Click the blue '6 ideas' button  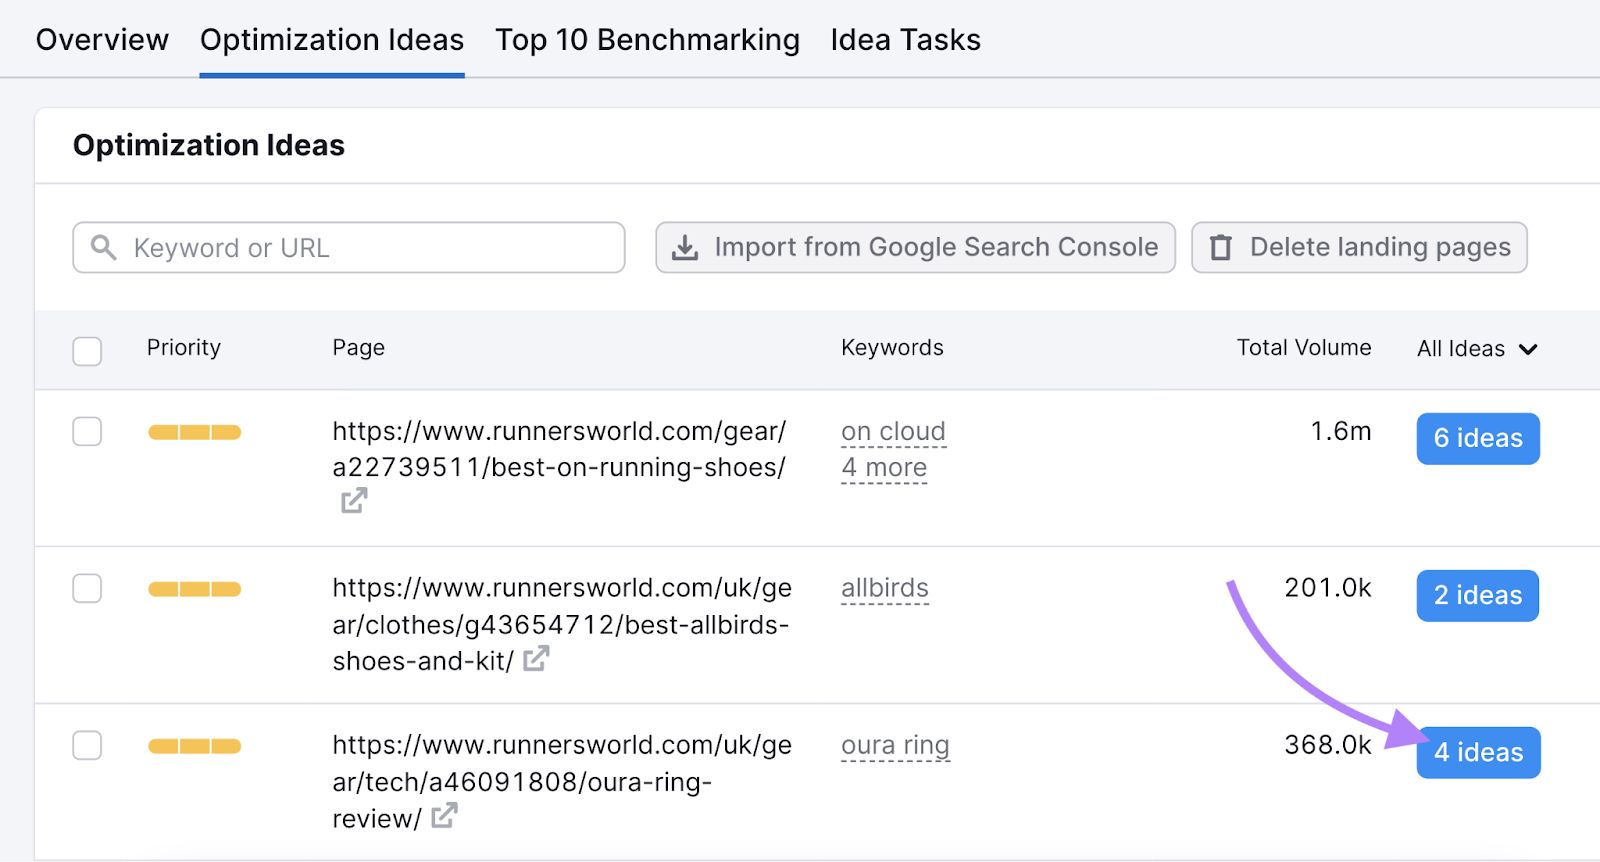click(x=1478, y=439)
